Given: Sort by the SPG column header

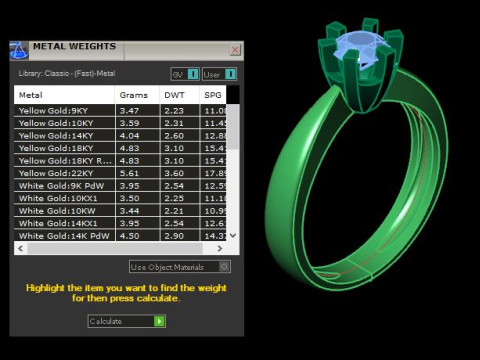Looking at the screenshot, I should tap(213, 95).
